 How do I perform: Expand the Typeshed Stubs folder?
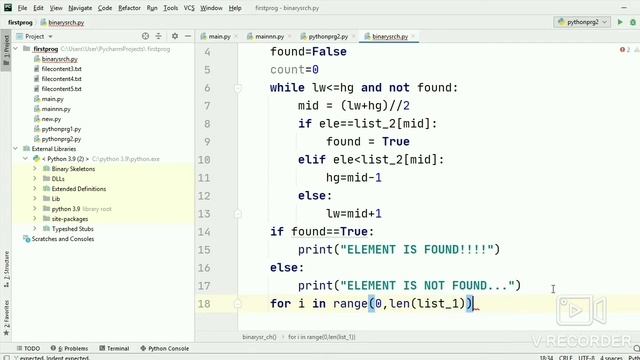35,229
